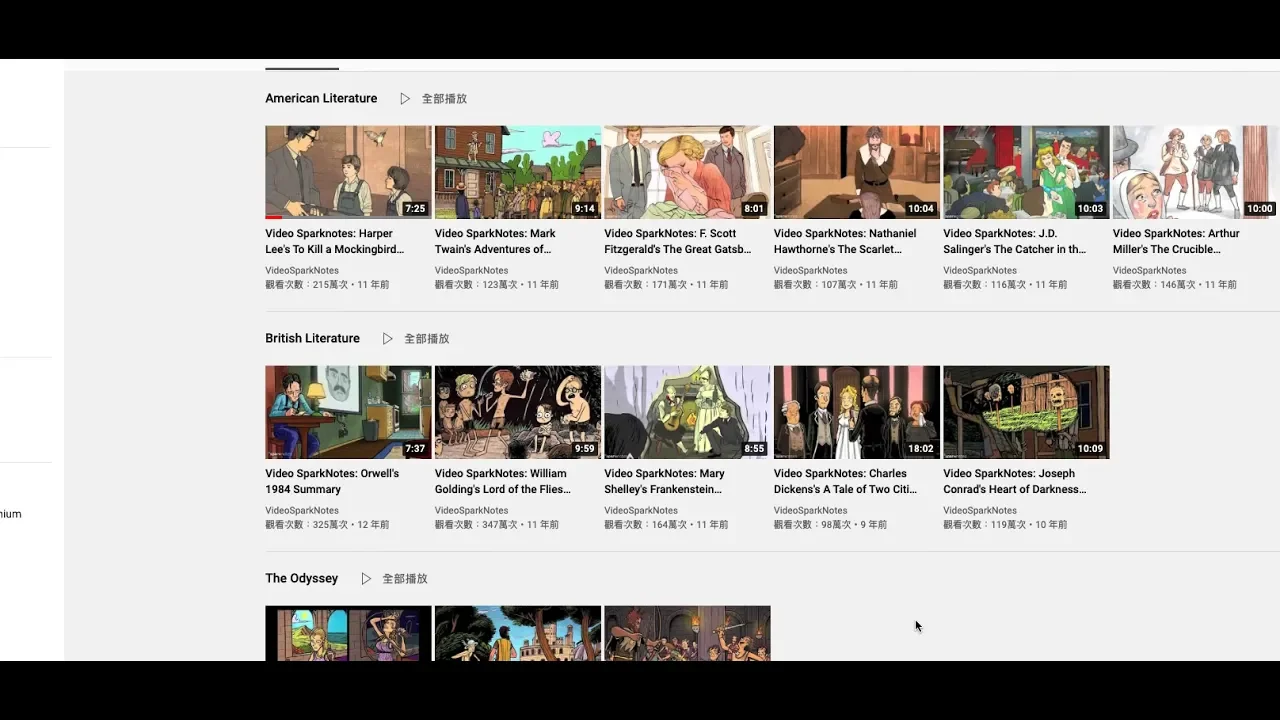
Task: Open The Scarlet Letter video thumbnail
Action: pos(856,172)
